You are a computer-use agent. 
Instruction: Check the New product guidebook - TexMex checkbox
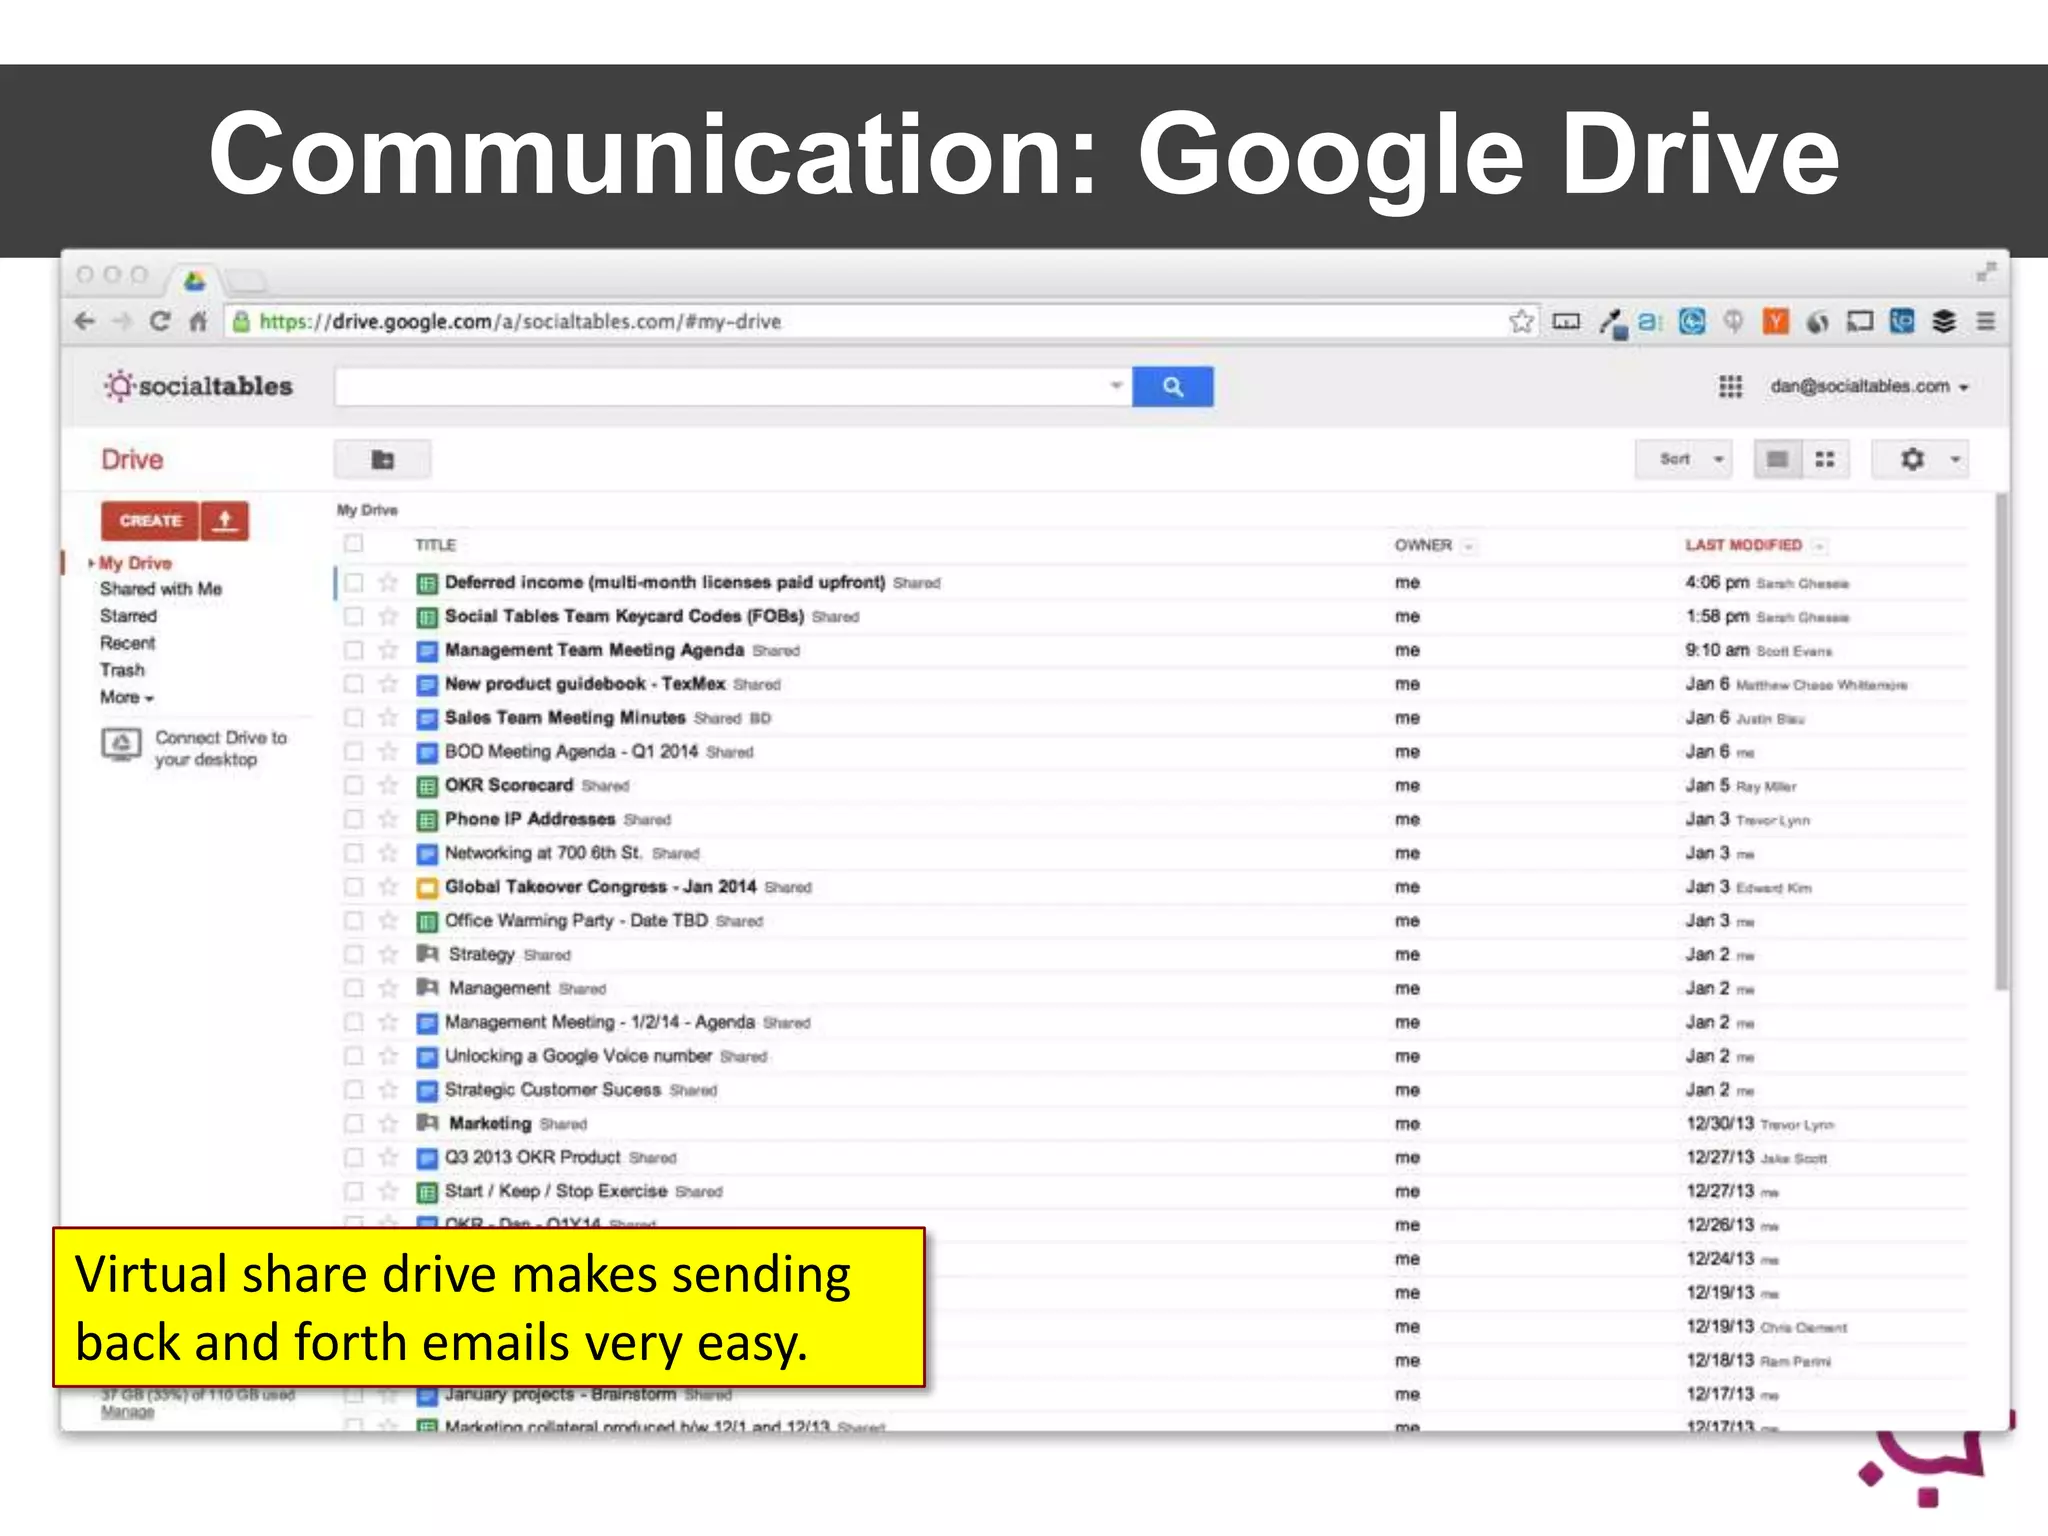(x=354, y=684)
